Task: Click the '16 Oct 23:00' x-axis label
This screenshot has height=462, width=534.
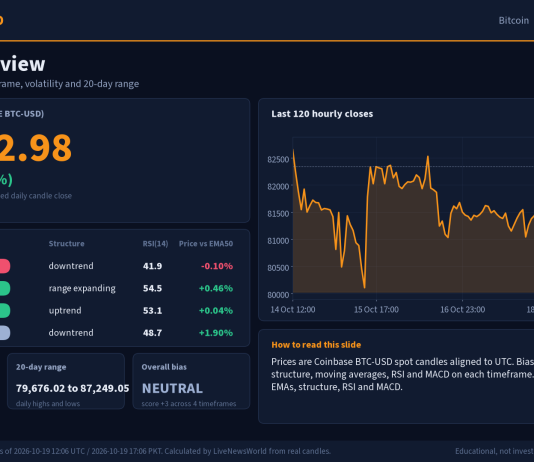Action: [x=462, y=309]
